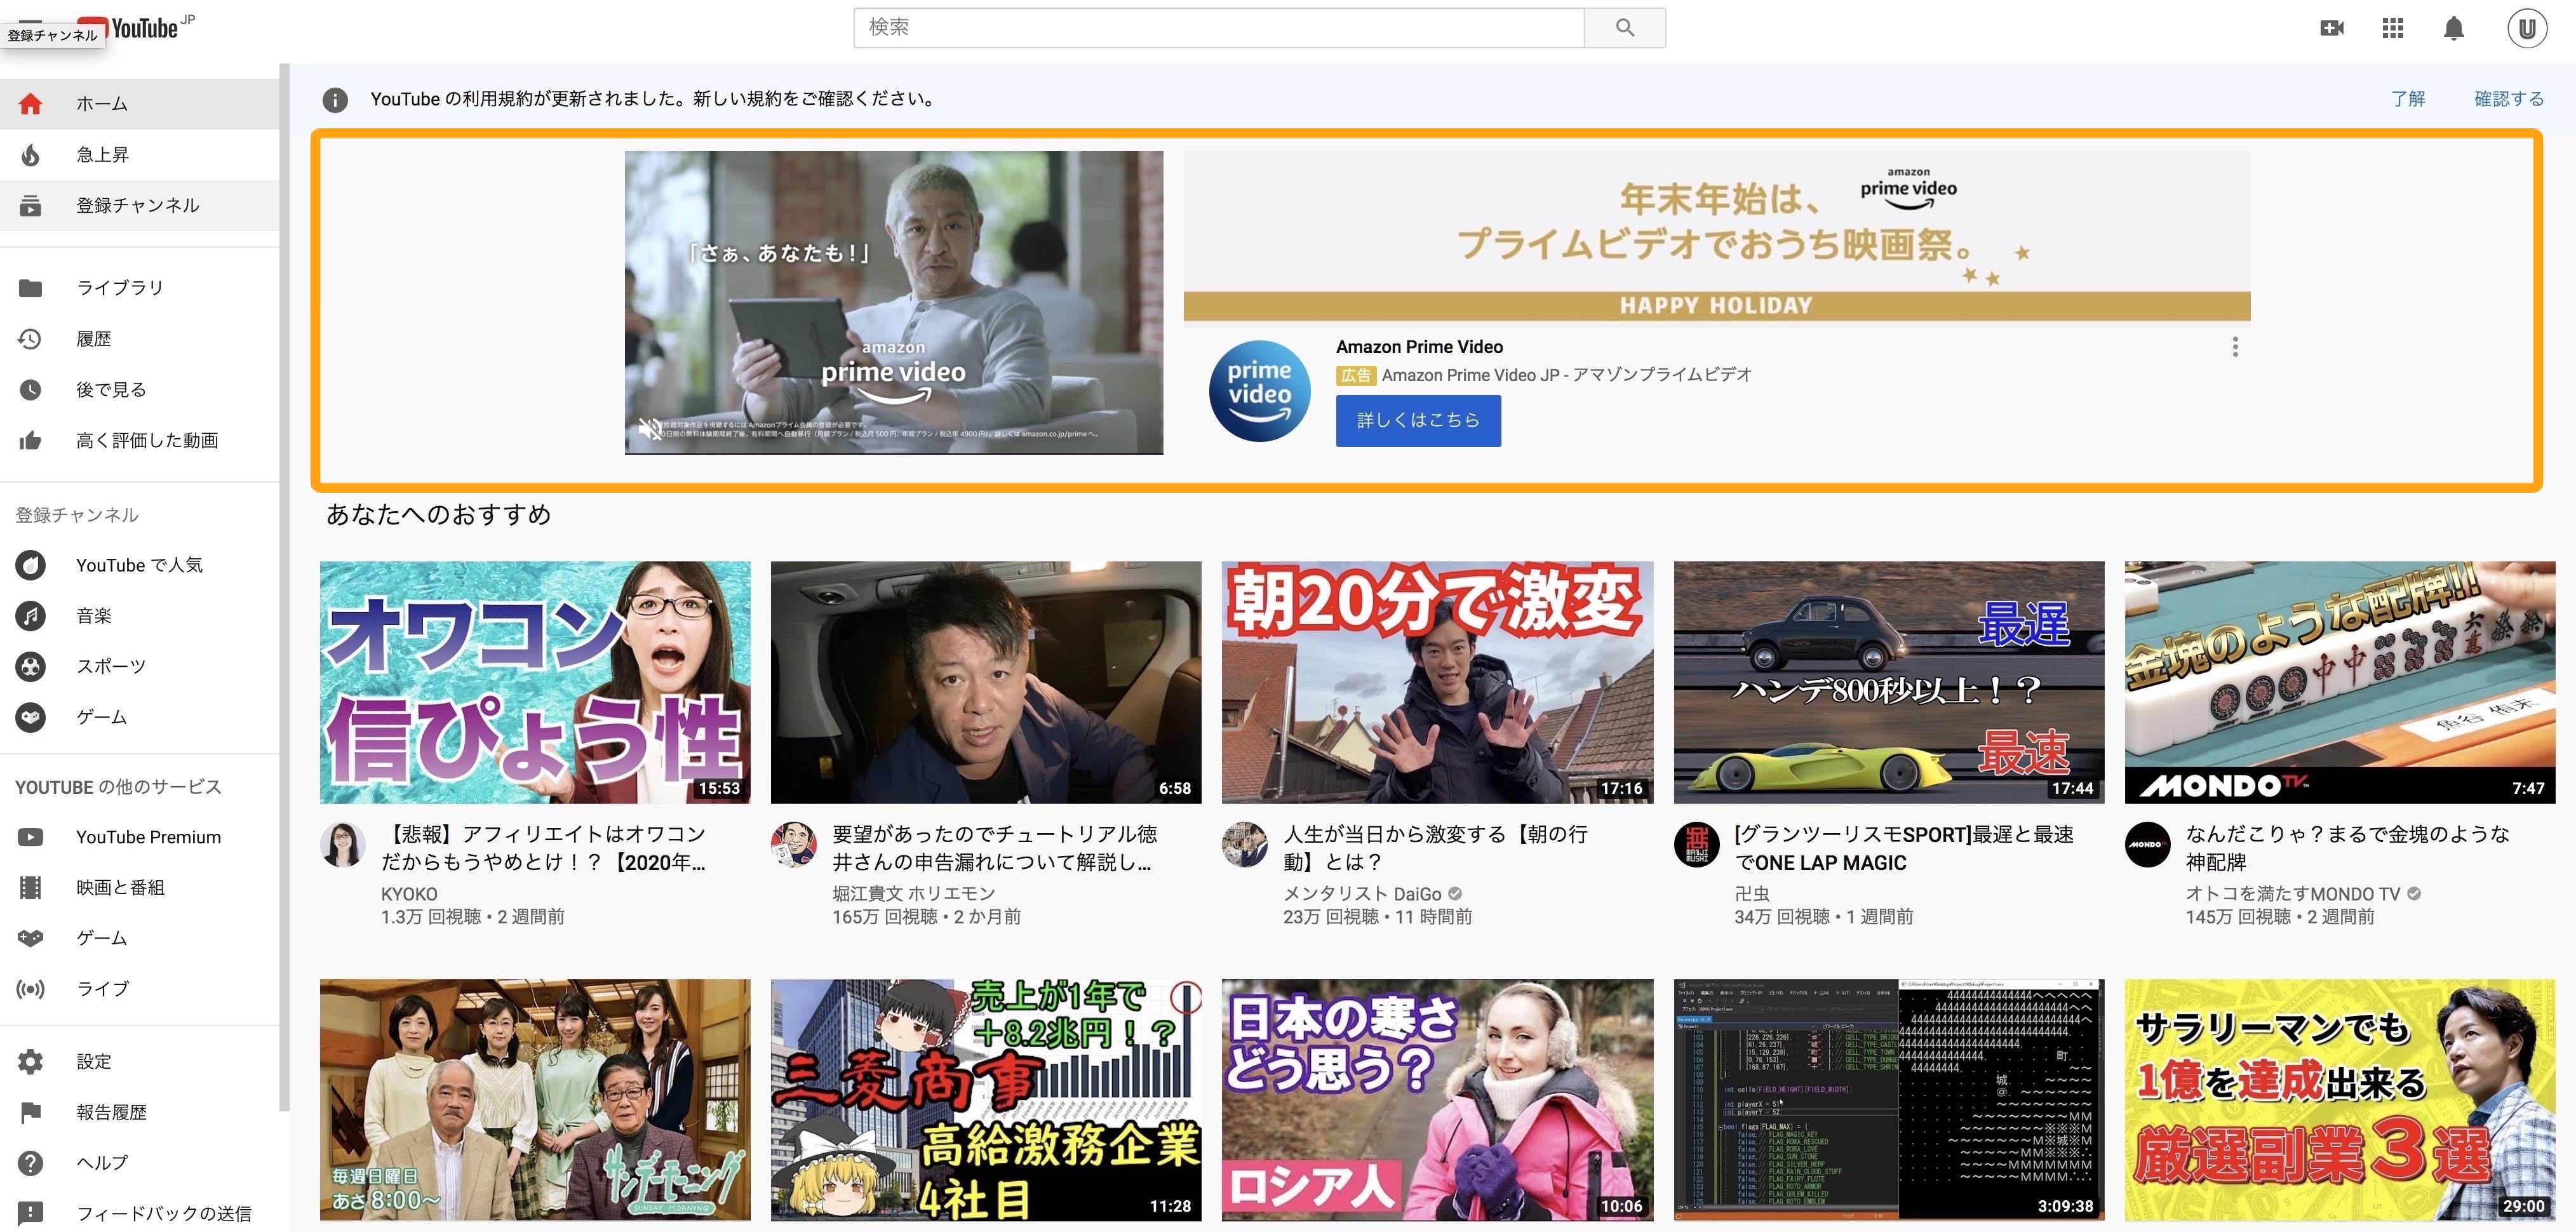Select ホーム in the sidebar
The width and height of the screenshot is (2576, 1232).
click(x=139, y=104)
